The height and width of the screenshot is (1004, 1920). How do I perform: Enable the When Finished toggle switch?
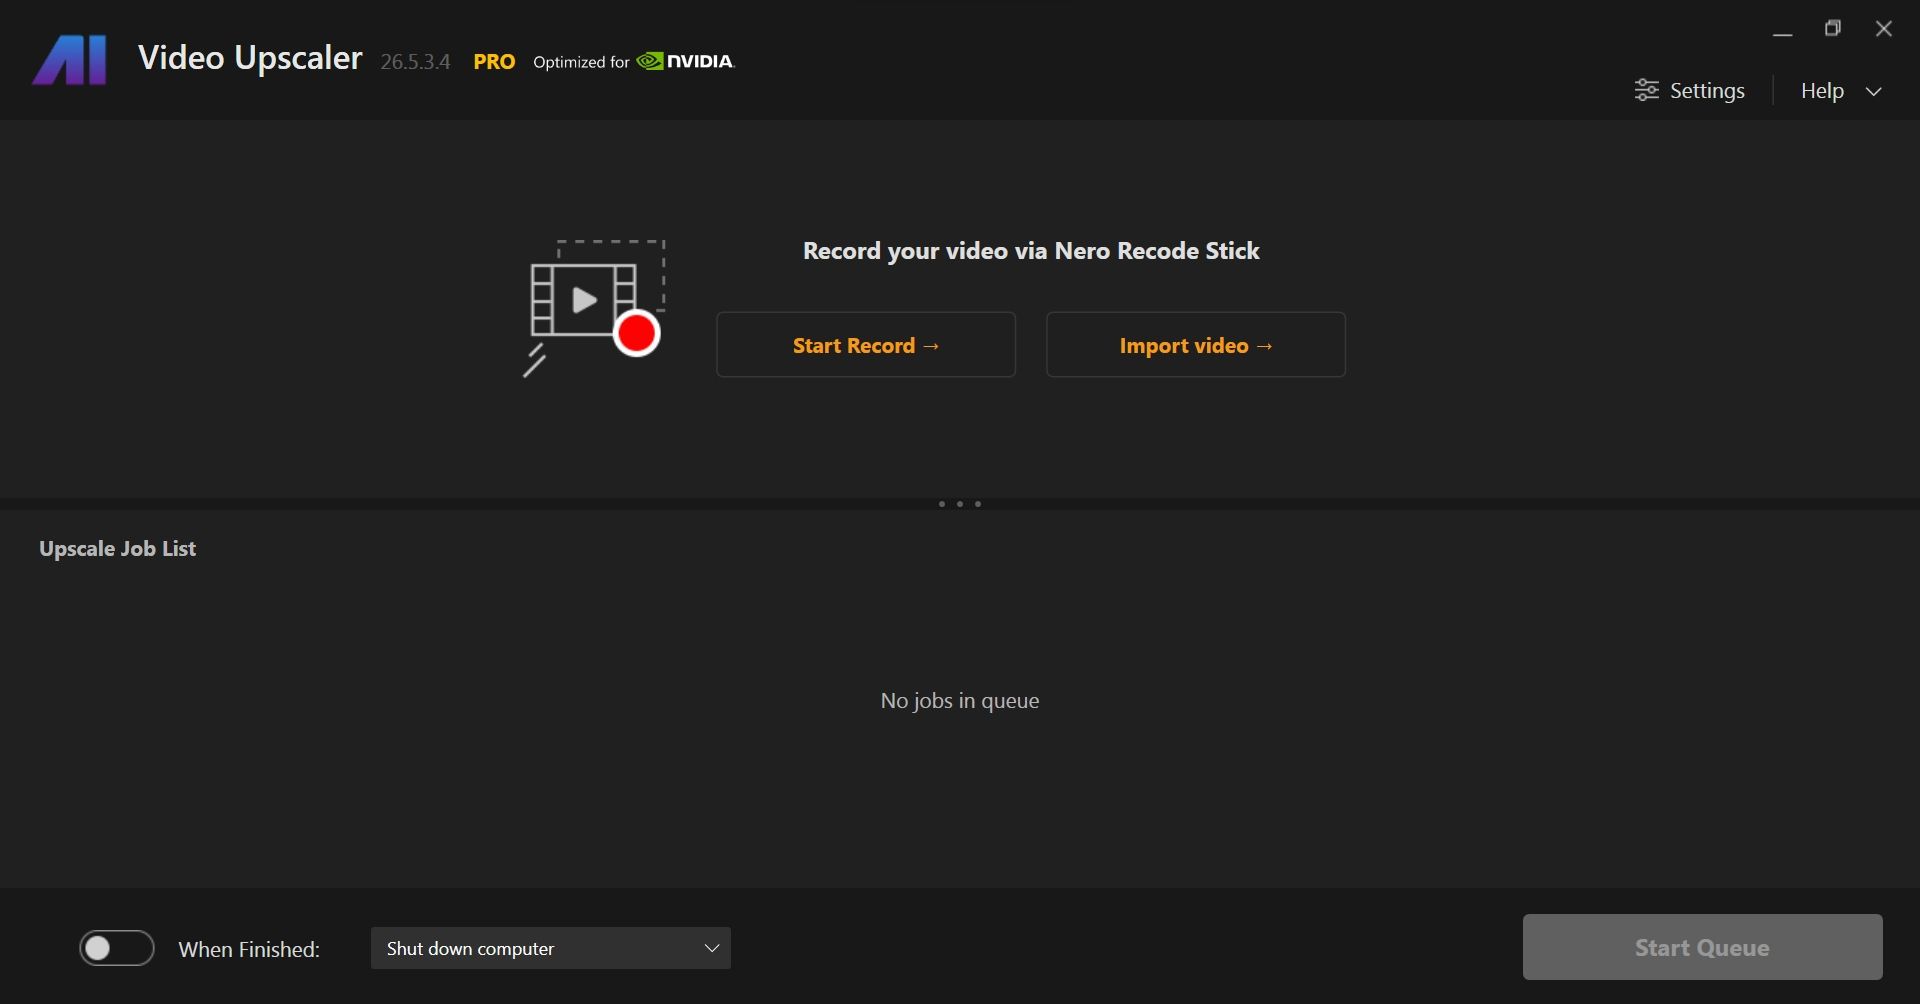tap(117, 948)
